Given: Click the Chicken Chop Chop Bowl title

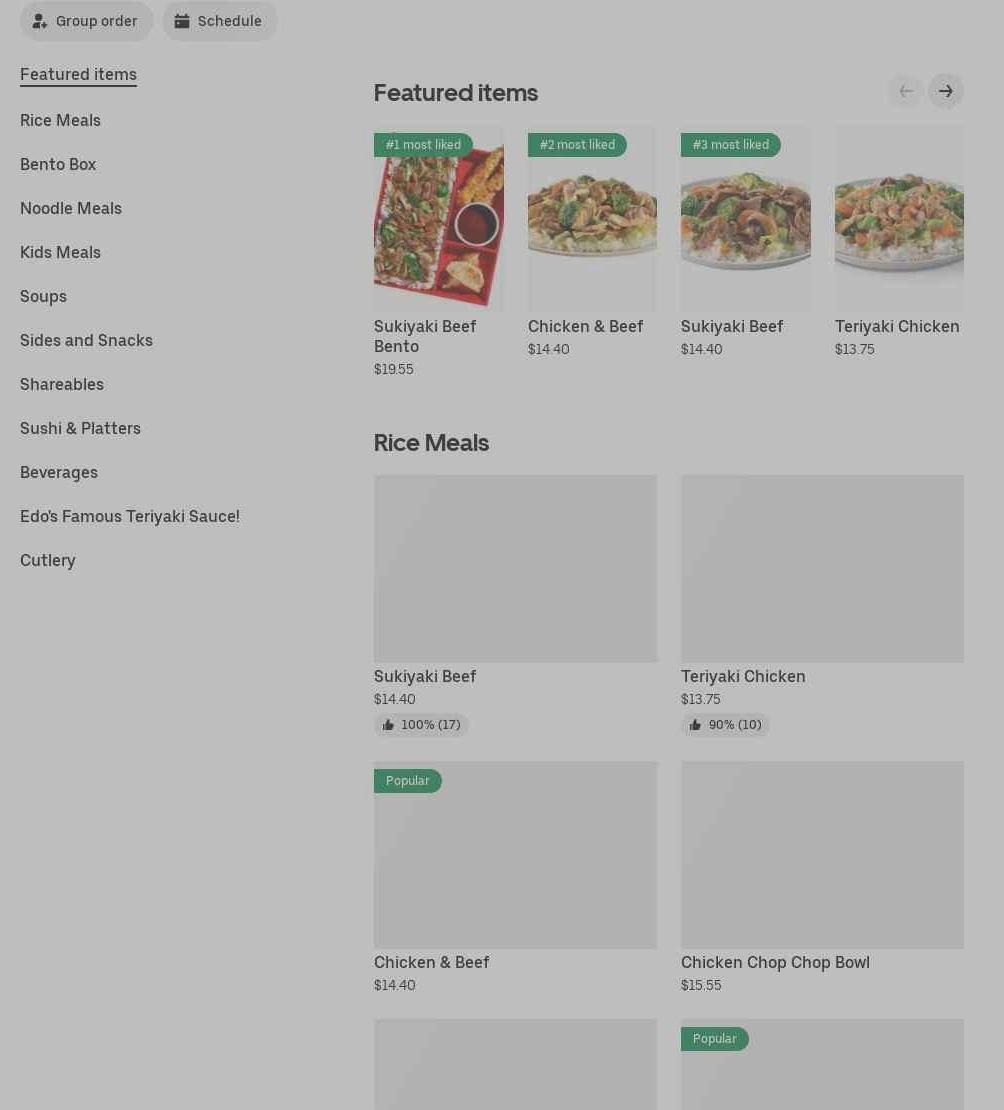Looking at the screenshot, I should (x=775, y=962).
